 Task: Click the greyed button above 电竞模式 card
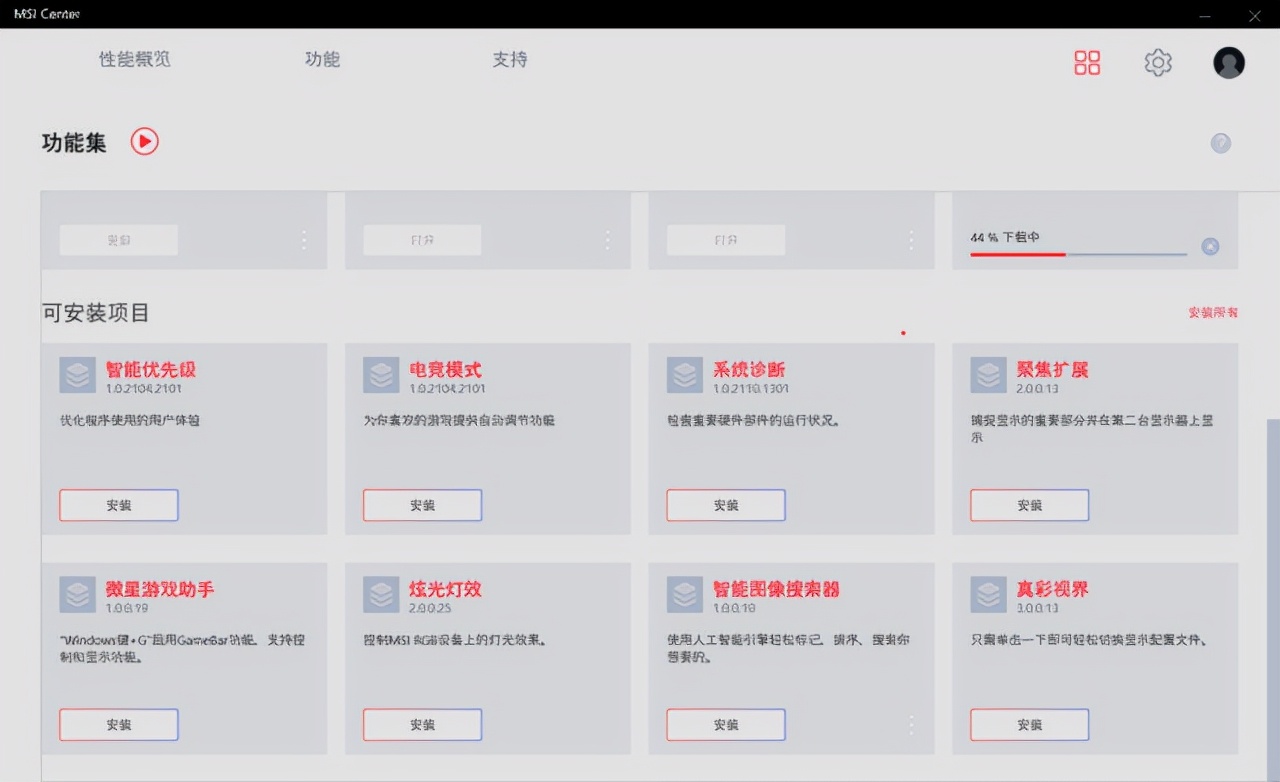coord(423,240)
